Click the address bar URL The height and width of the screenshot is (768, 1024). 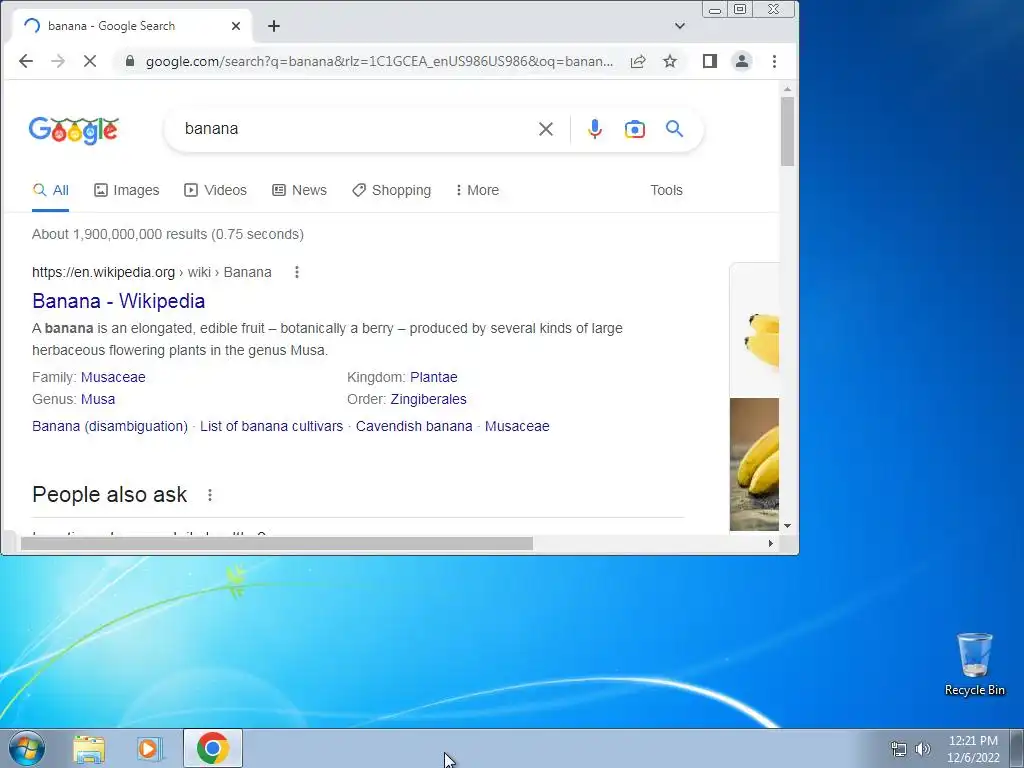click(379, 61)
